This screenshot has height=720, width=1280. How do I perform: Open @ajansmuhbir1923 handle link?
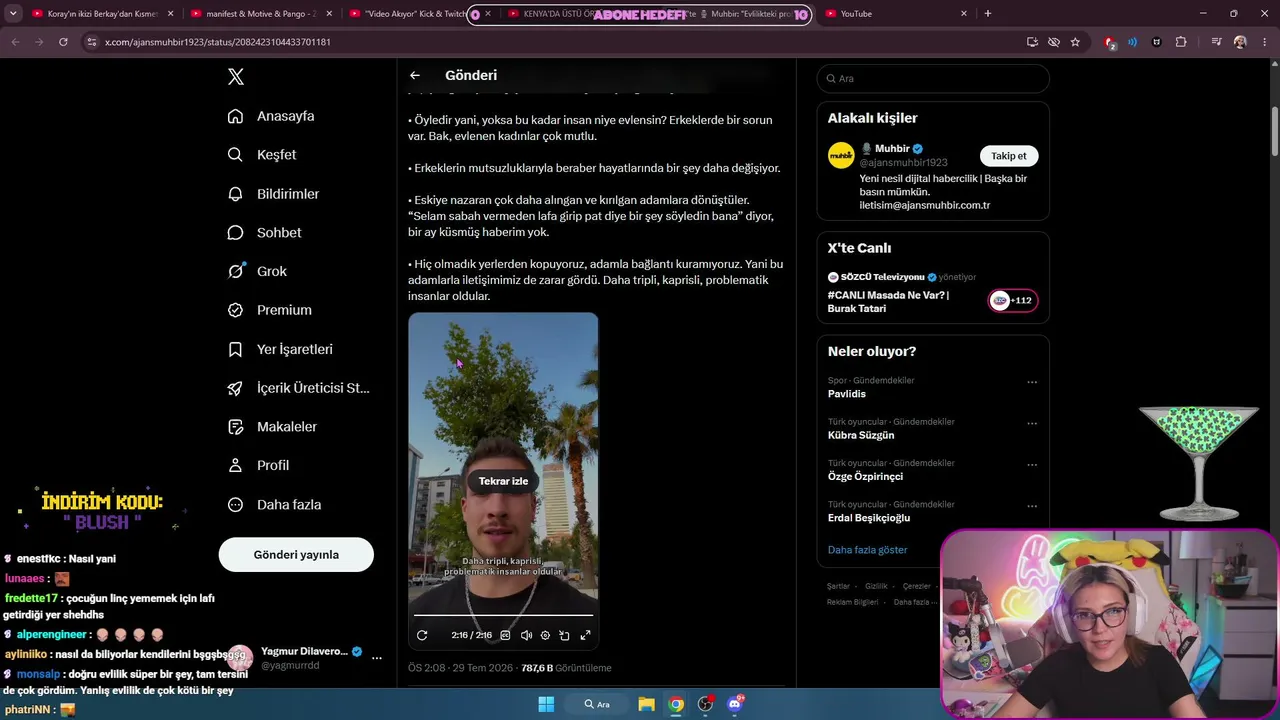point(904,163)
